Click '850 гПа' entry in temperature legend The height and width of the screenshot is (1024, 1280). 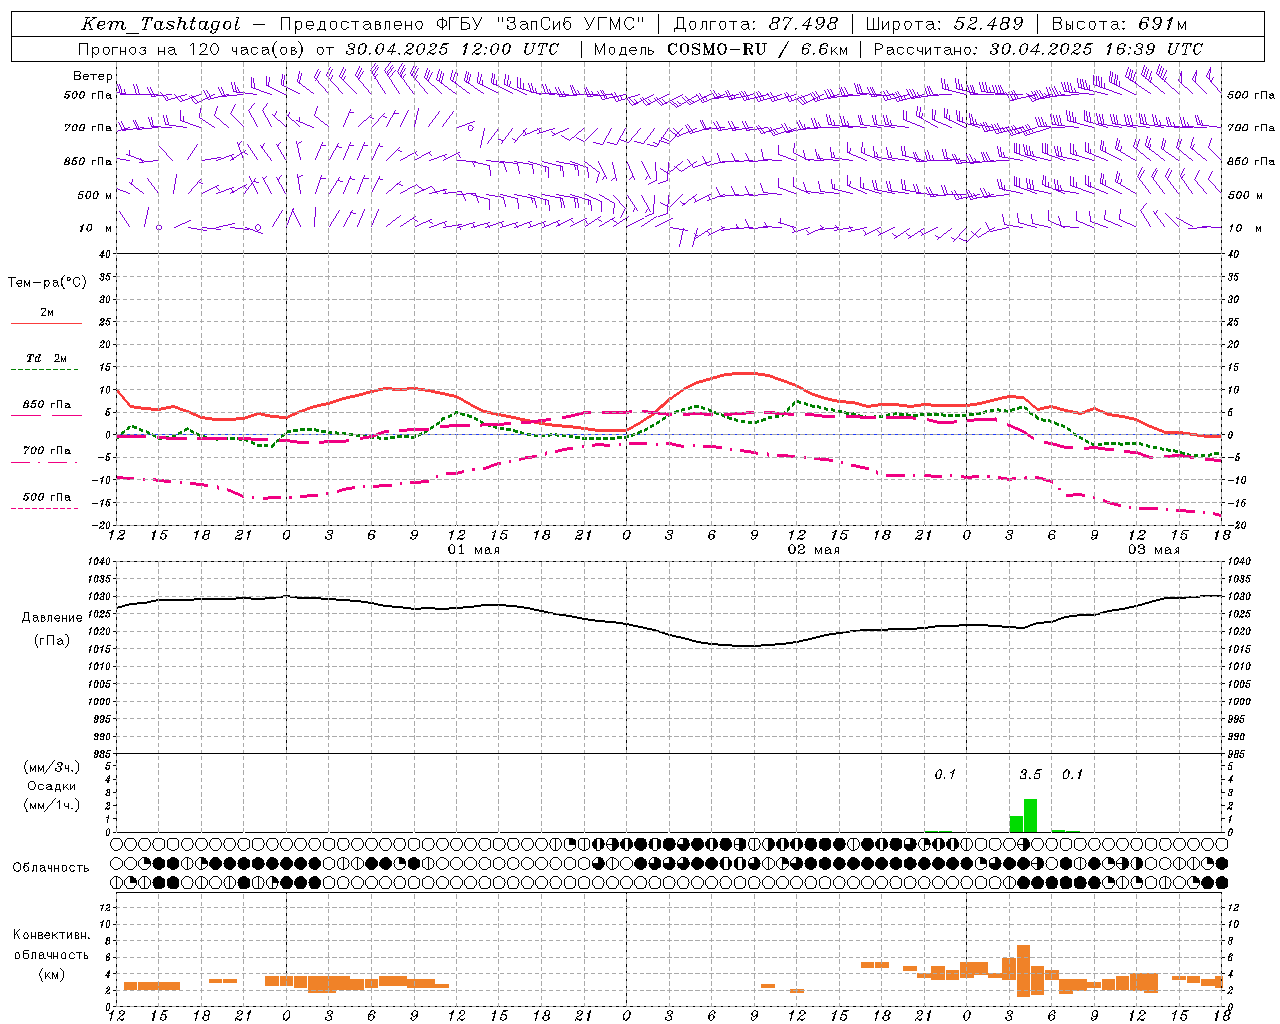click(x=47, y=405)
